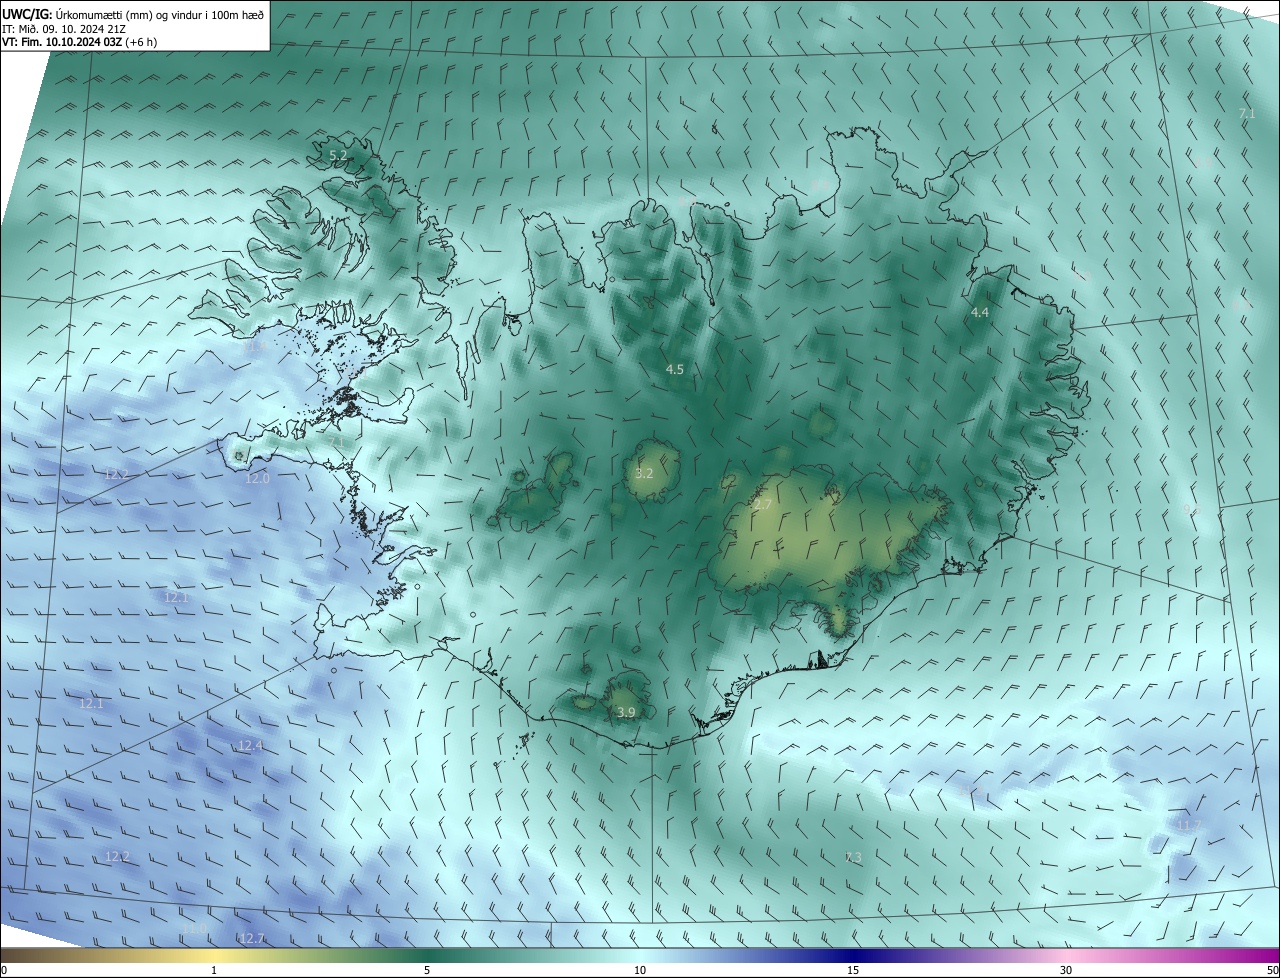
Task: Click the 12.0 value off Snæfellsnes tip
Action: coord(258,479)
